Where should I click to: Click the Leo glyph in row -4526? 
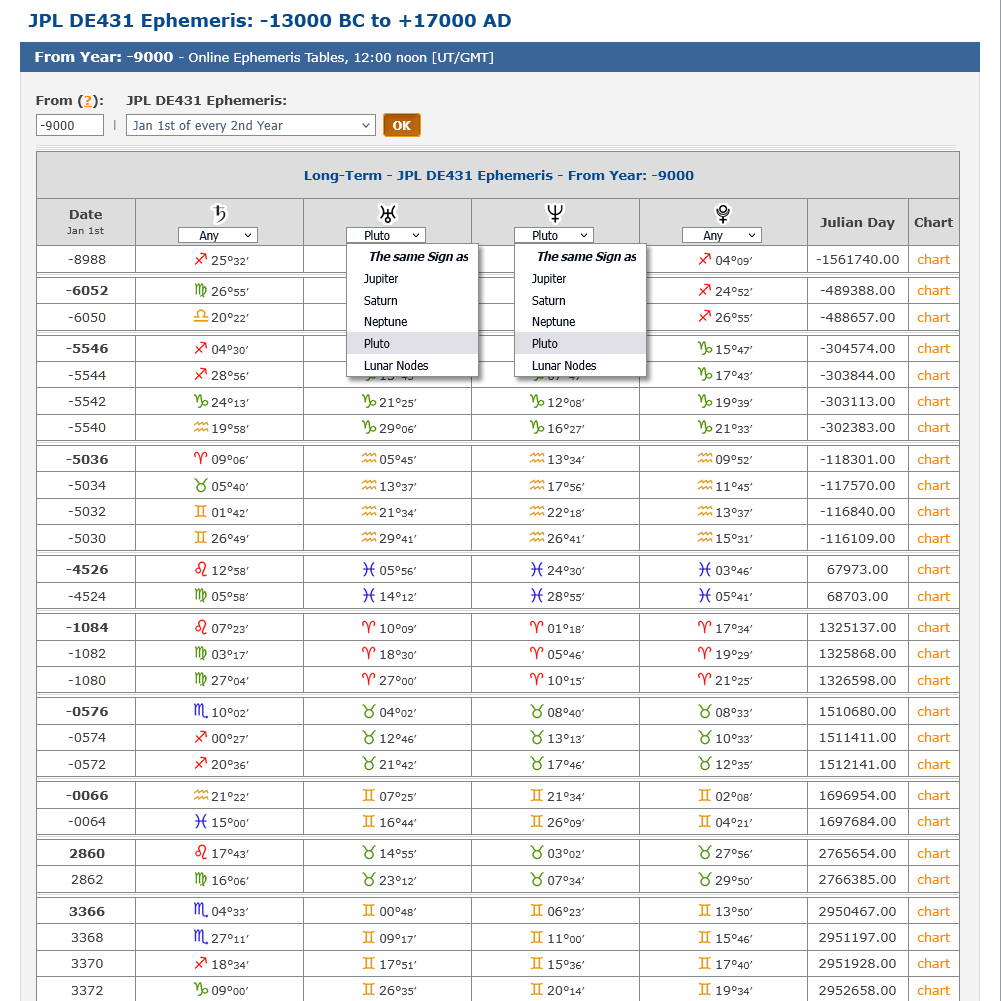pyautogui.click(x=200, y=569)
